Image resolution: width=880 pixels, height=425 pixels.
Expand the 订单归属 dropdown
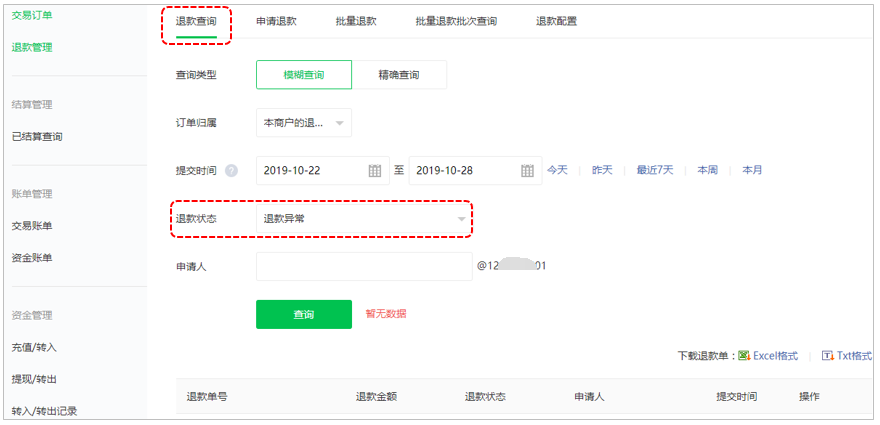click(x=304, y=123)
